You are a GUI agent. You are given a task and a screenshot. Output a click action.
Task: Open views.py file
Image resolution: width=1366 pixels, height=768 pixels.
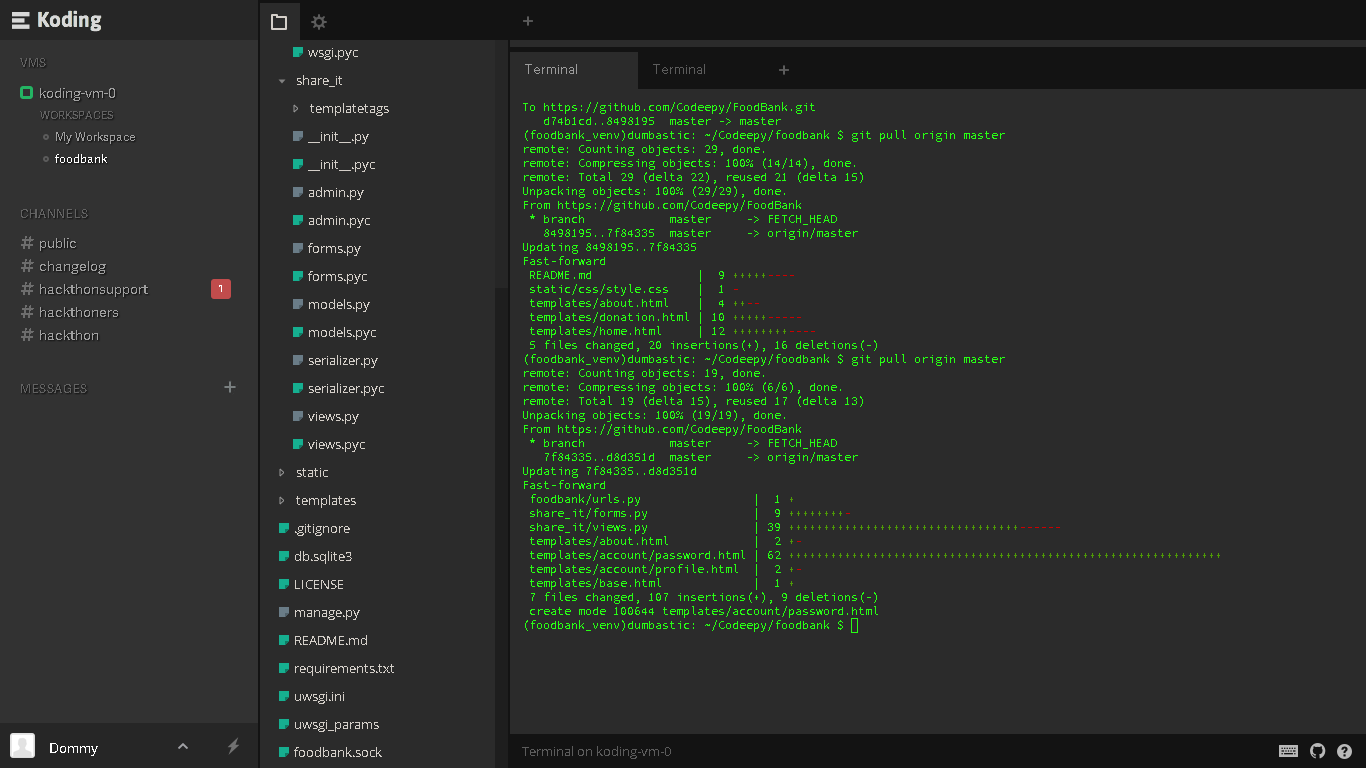click(x=333, y=416)
